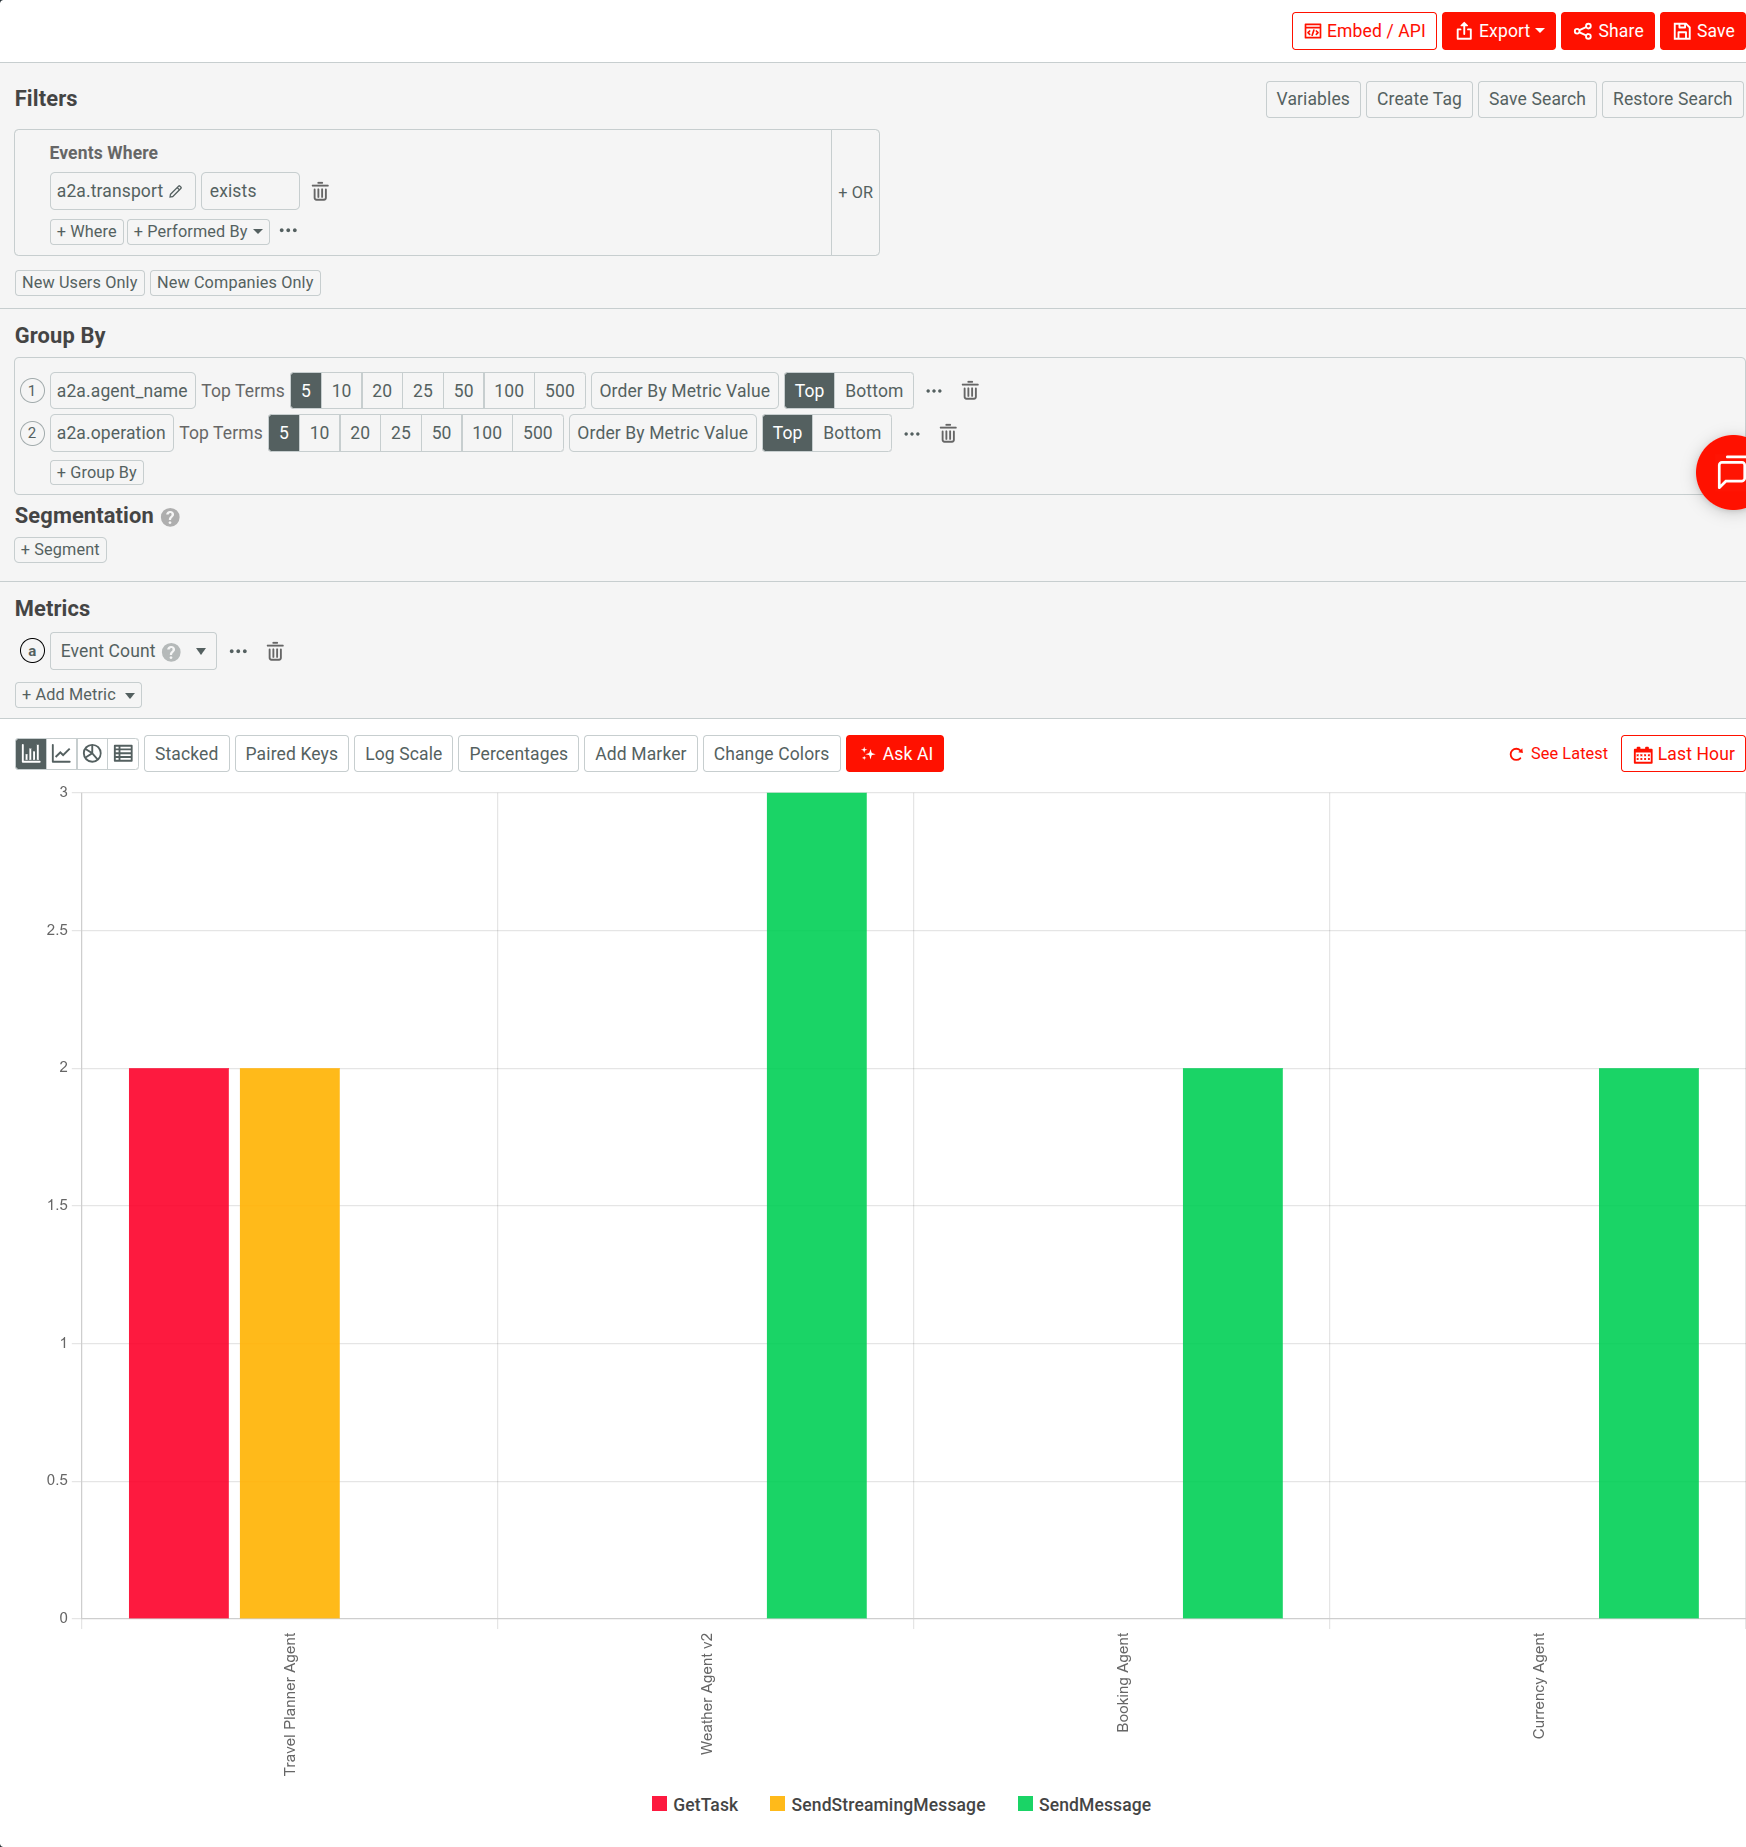Set a2a.operation top terms to 25
1746x1847 pixels.
401,433
